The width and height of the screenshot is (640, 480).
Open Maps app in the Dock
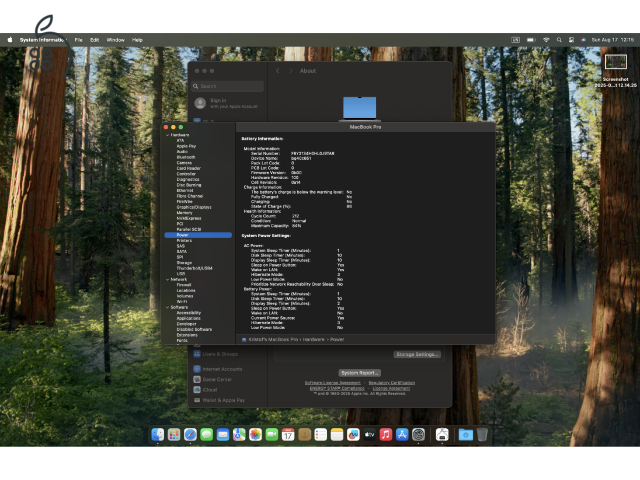click(x=239, y=435)
